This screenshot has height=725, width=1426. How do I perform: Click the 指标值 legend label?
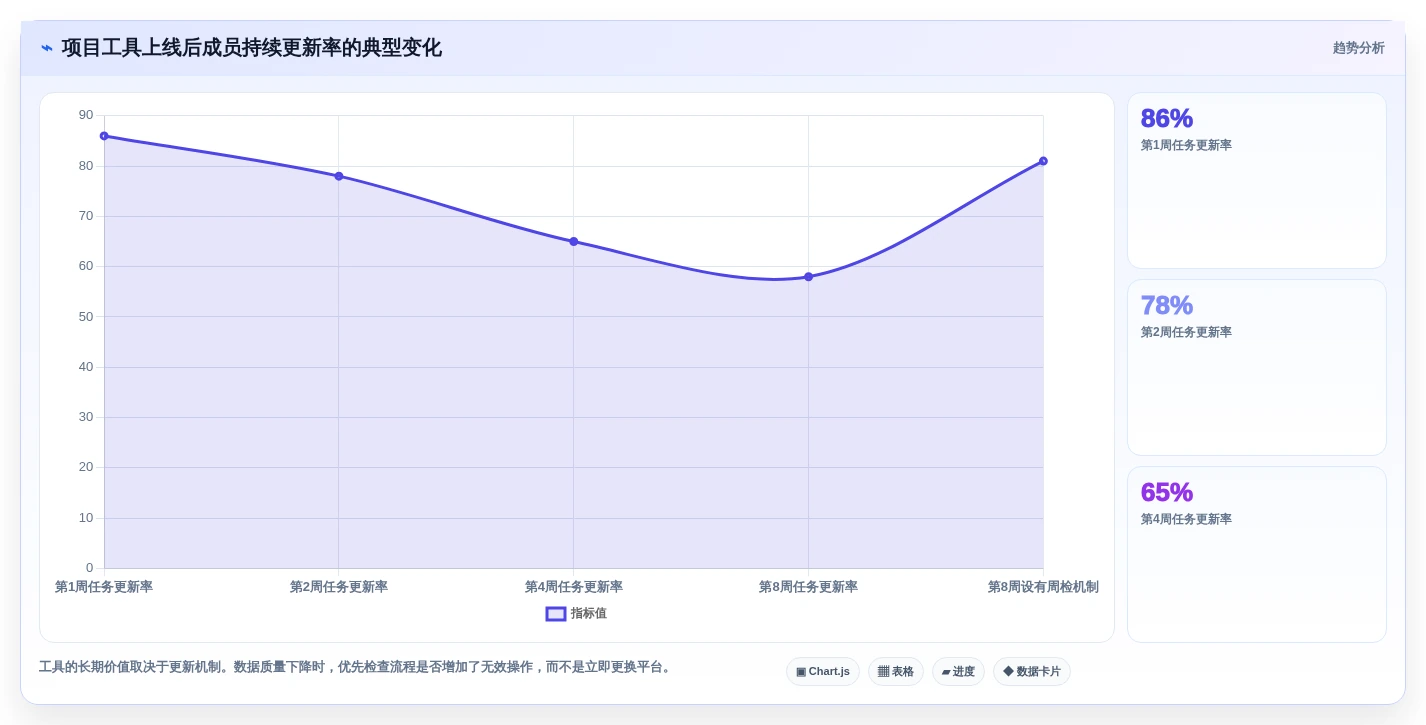[x=589, y=614]
